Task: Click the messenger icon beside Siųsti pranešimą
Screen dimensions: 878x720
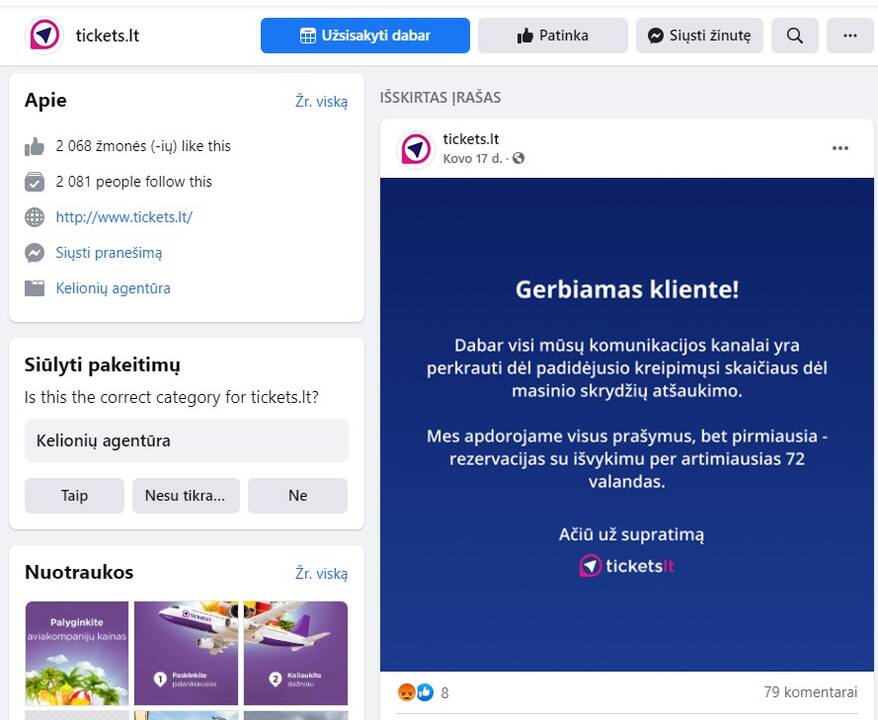Action: pos(34,253)
